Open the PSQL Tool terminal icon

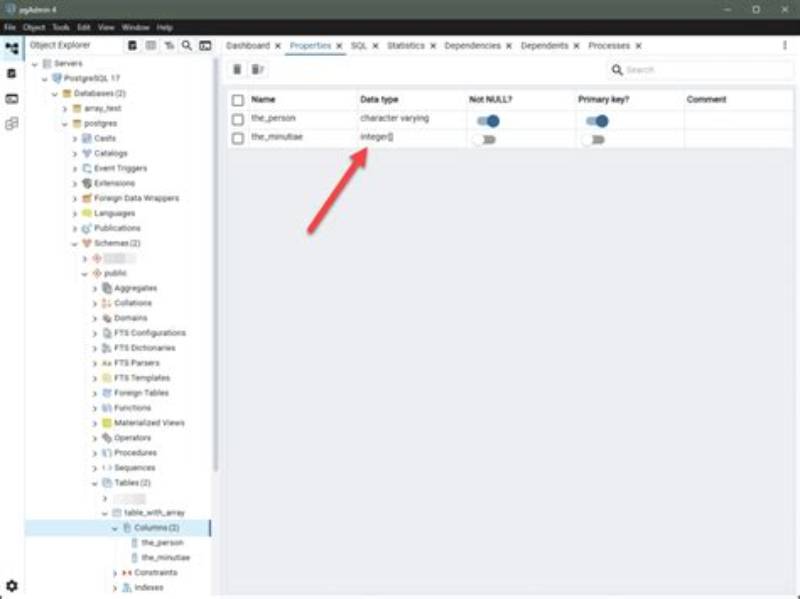click(205, 45)
